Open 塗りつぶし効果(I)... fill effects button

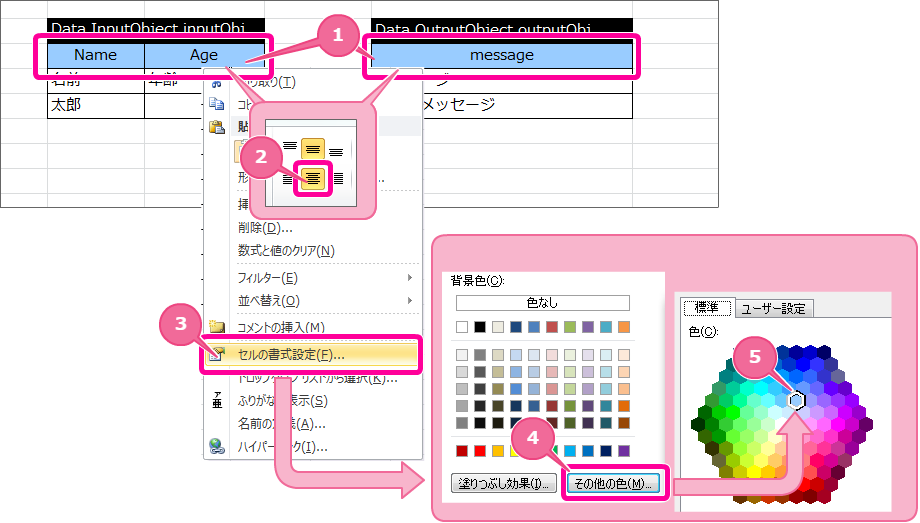503,484
